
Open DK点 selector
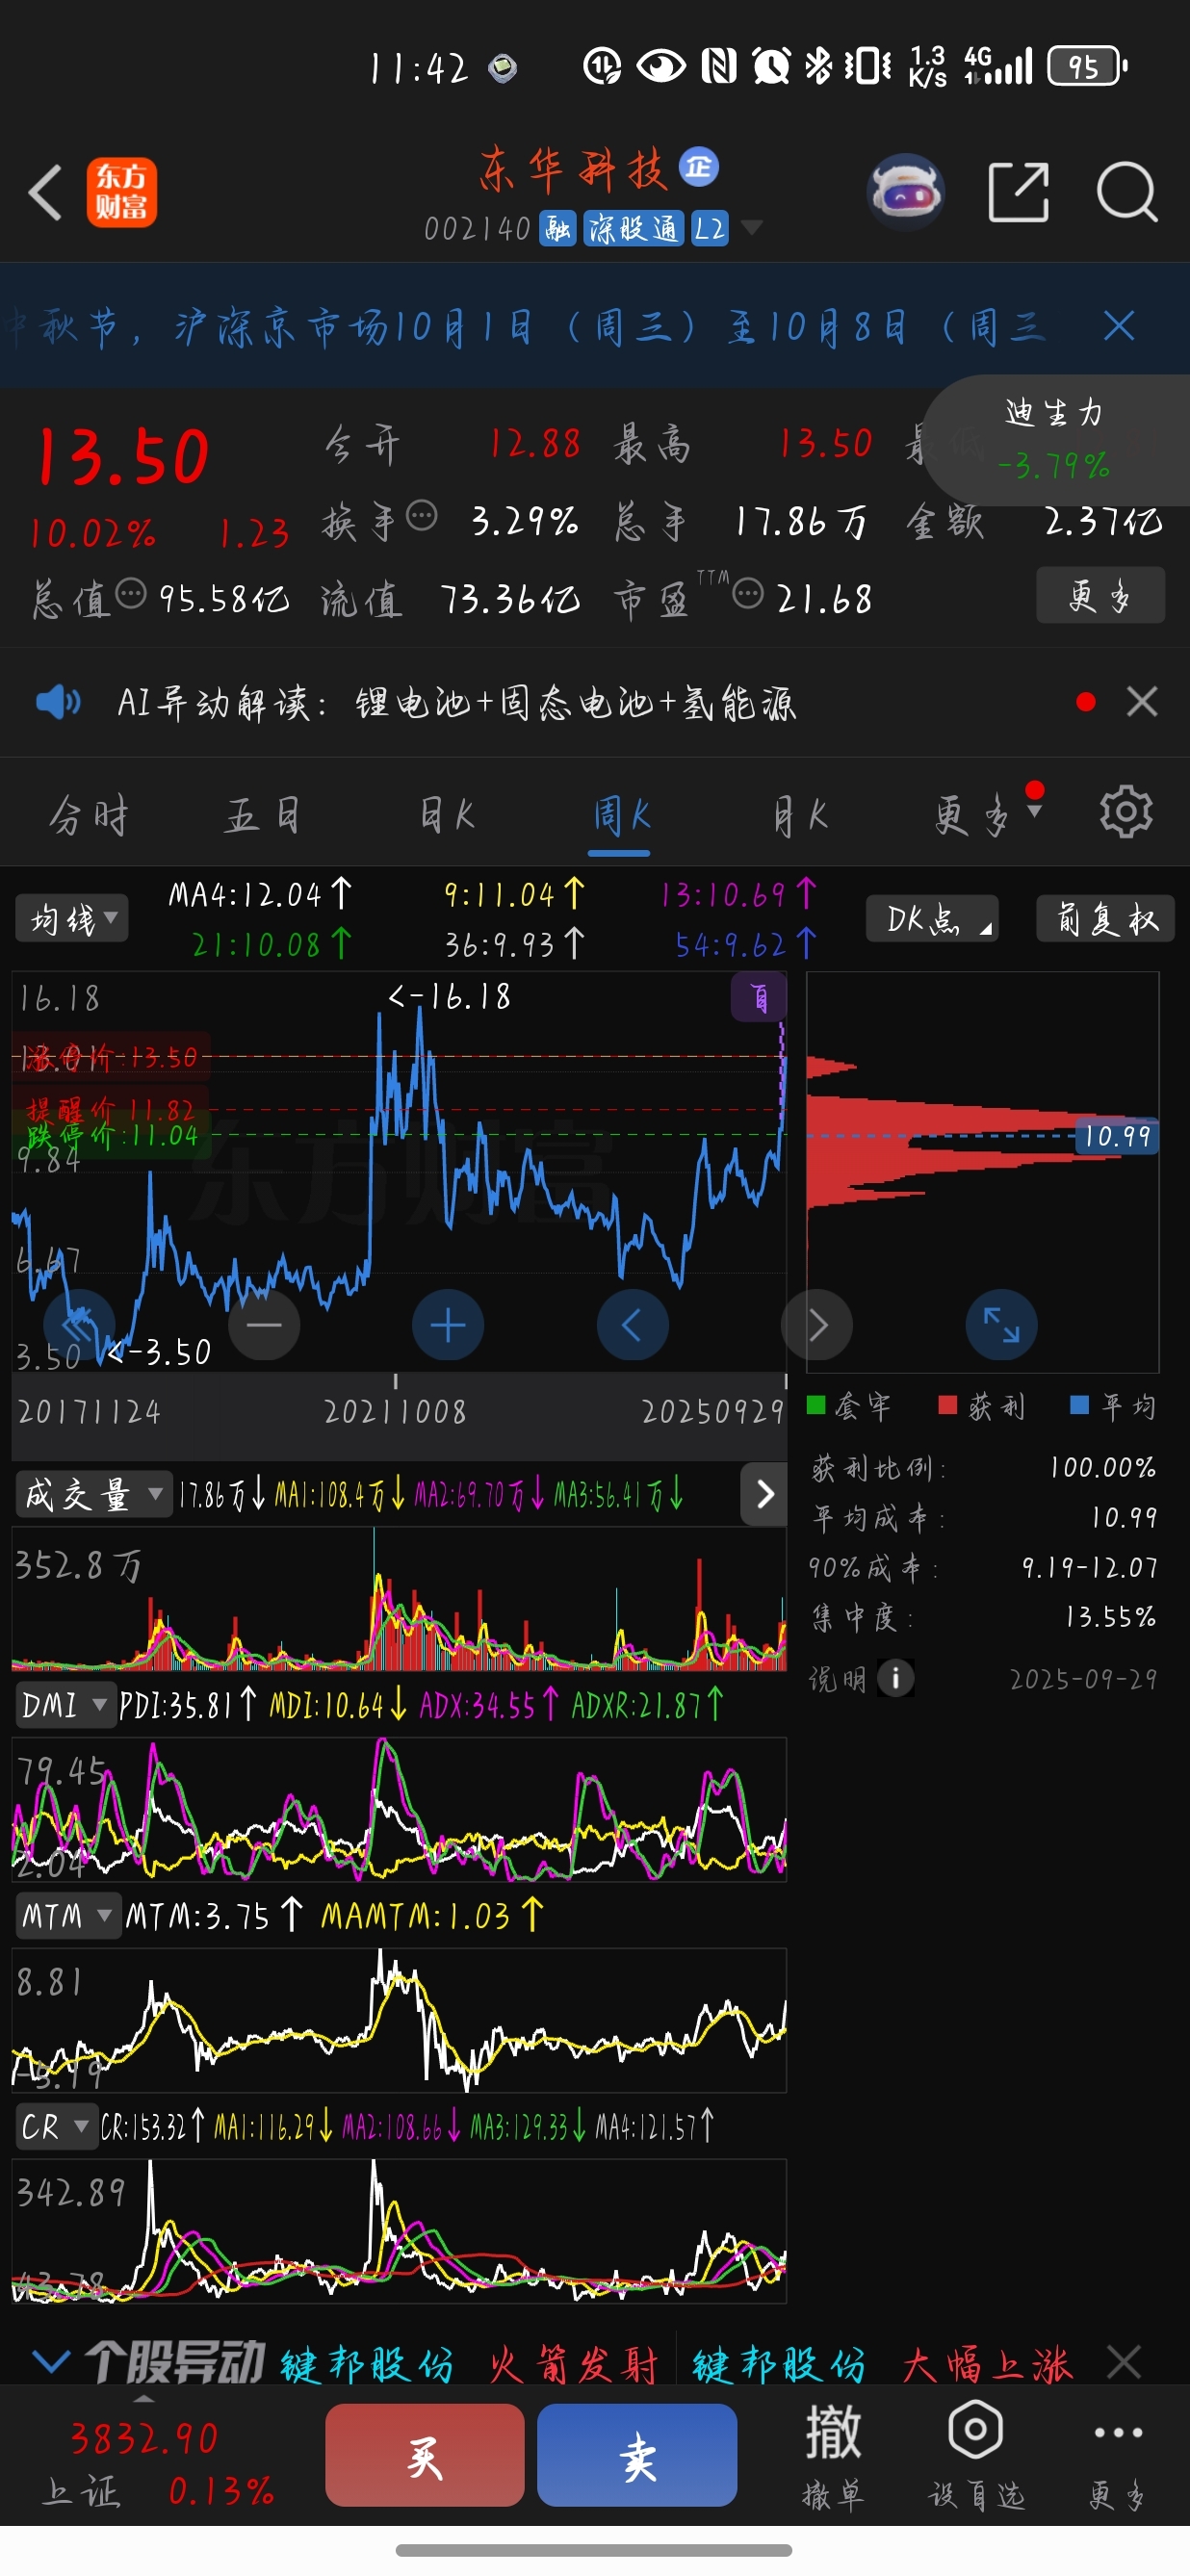(932, 918)
